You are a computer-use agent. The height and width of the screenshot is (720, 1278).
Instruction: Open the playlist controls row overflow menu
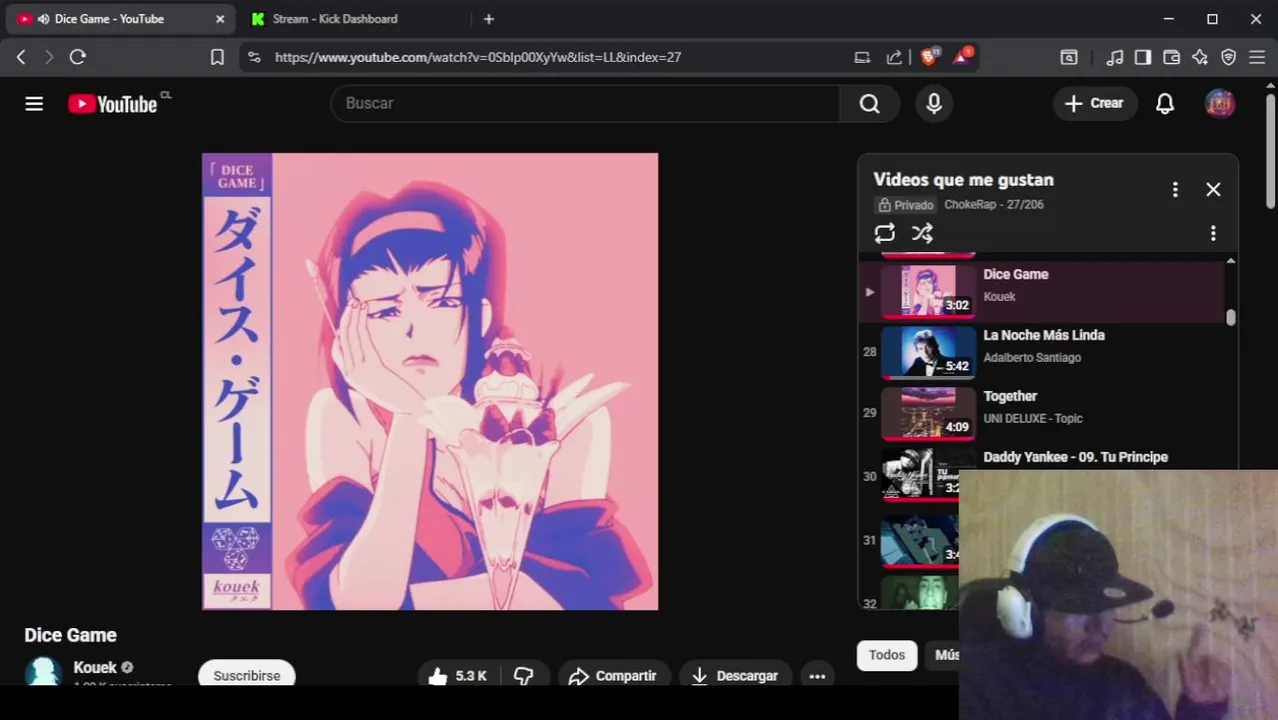coord(1213,233)
